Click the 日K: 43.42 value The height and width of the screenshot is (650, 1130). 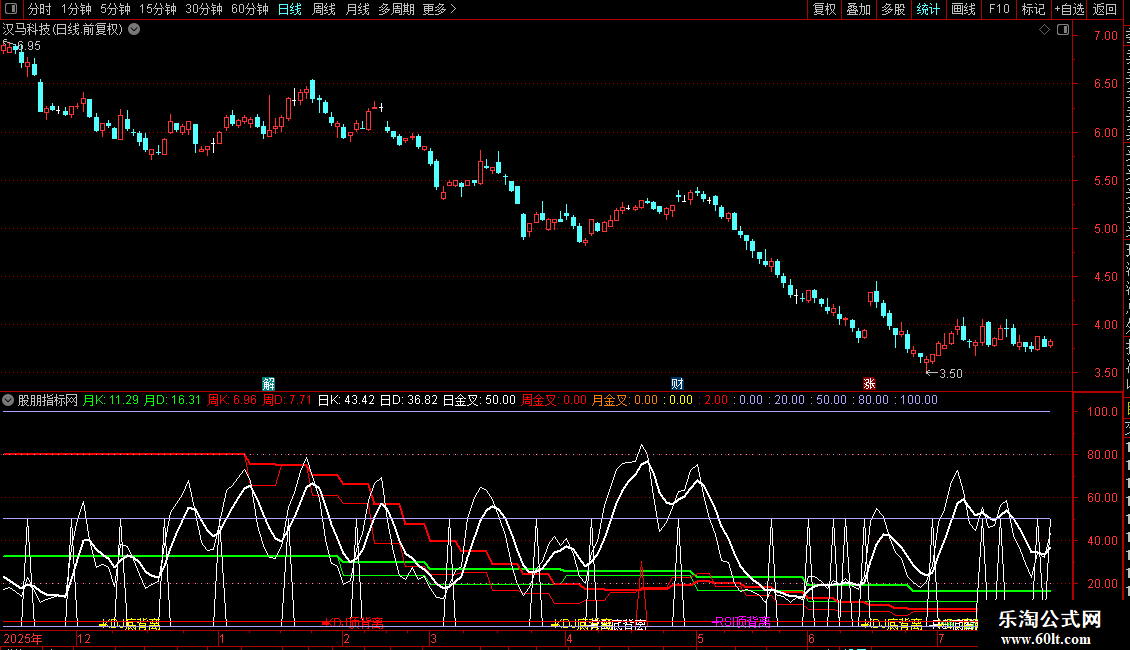(347, 400)
